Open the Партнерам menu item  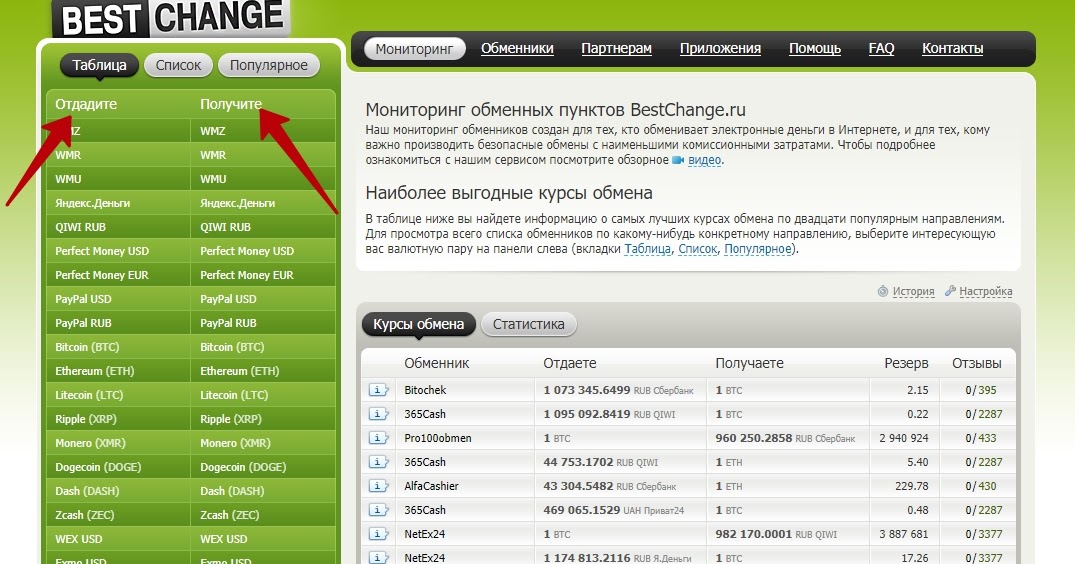pyautogui.click(x=616, y=49)
